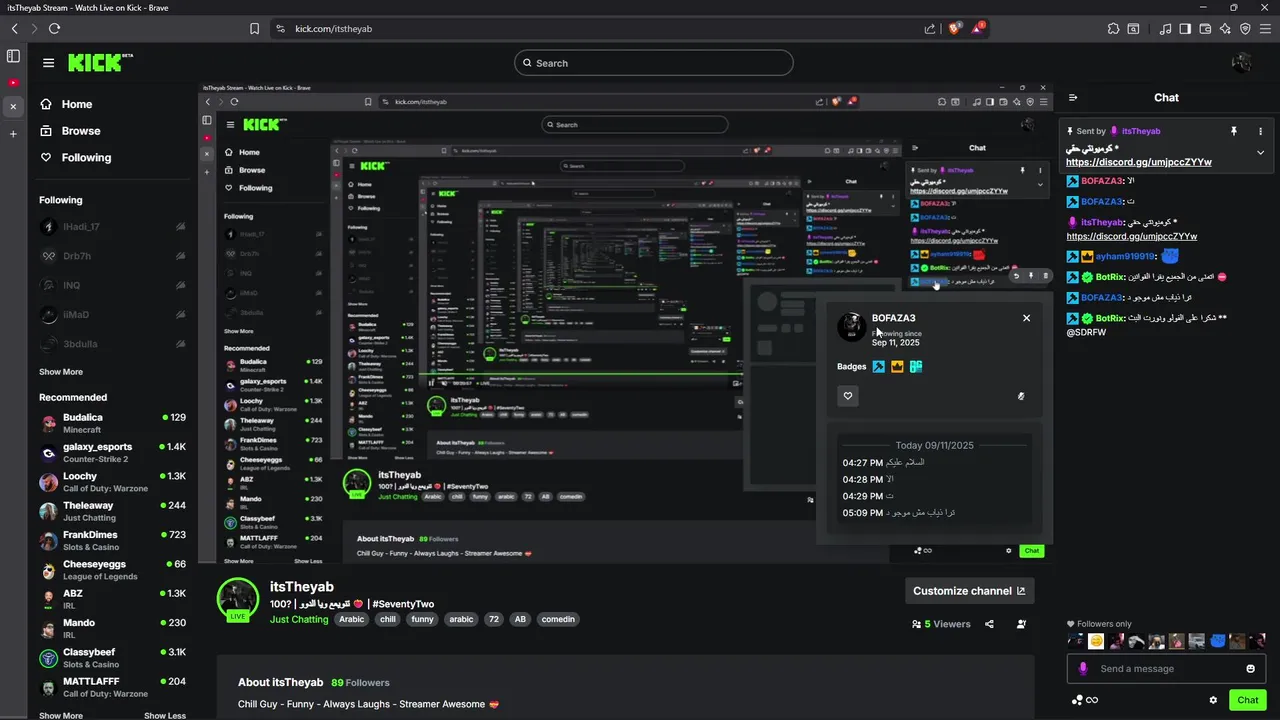Click the ayham919919 username in chat
This screenshot has height=720, width=1280.
(1124, 256)
